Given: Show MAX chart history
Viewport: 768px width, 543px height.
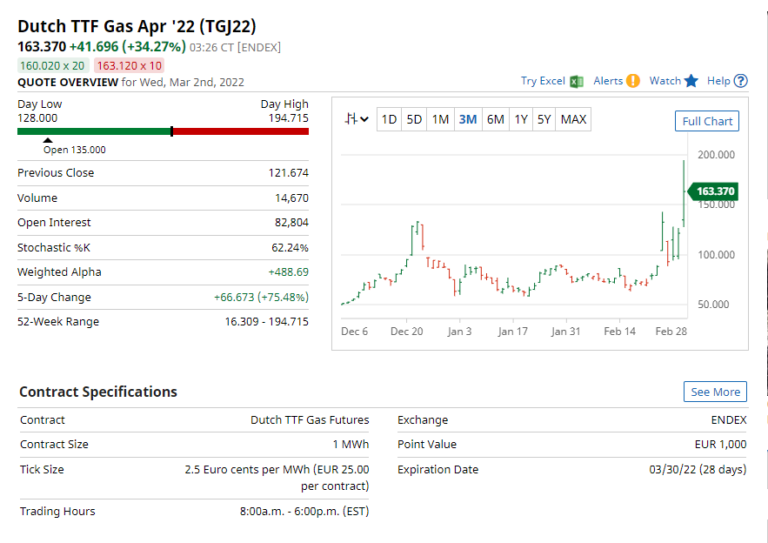Looking at the screenshot, I should tap(573, 120).
